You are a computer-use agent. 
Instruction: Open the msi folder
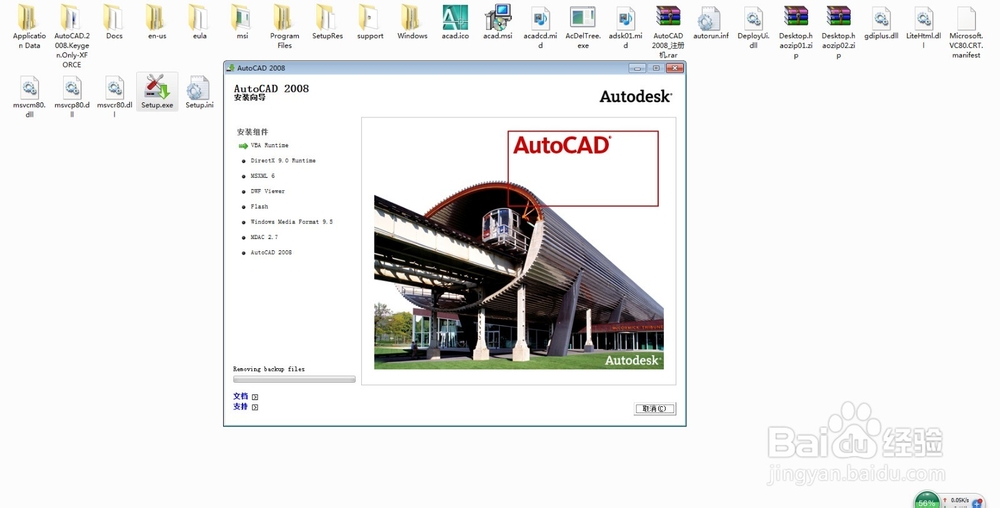tap(242, 22)
